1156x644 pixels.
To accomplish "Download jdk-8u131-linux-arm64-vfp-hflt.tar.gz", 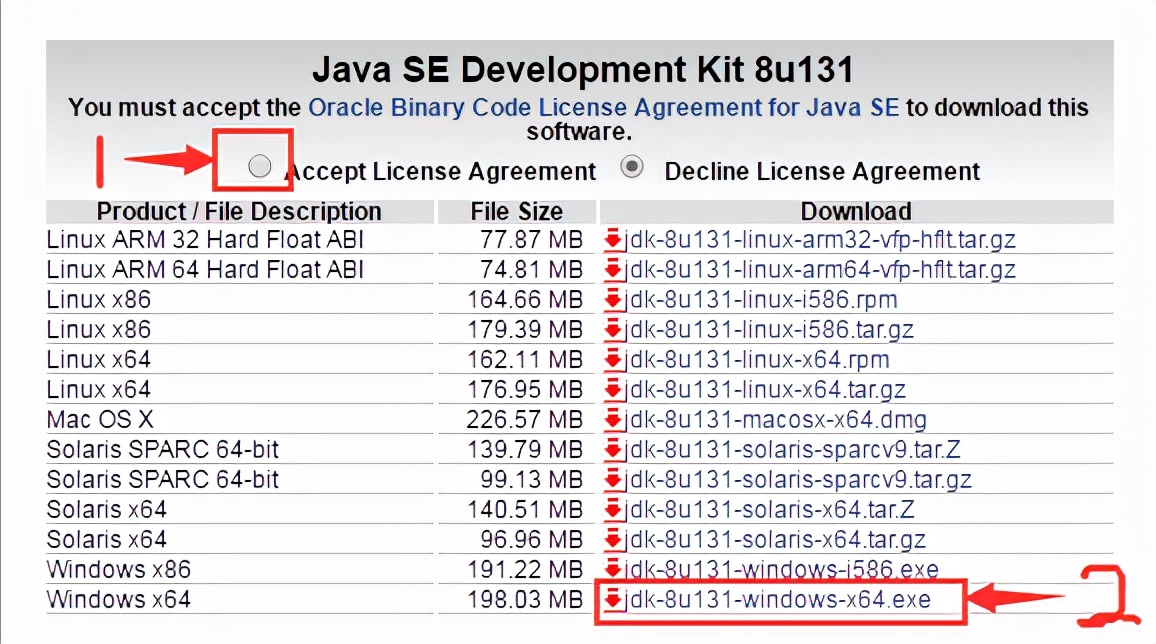I will click(821, 270).
